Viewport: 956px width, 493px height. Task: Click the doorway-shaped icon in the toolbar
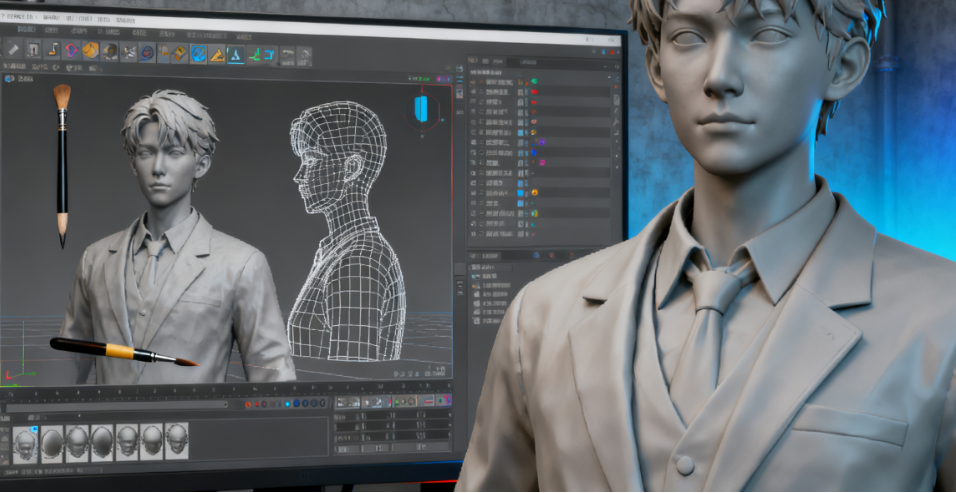tap(34, 50)
